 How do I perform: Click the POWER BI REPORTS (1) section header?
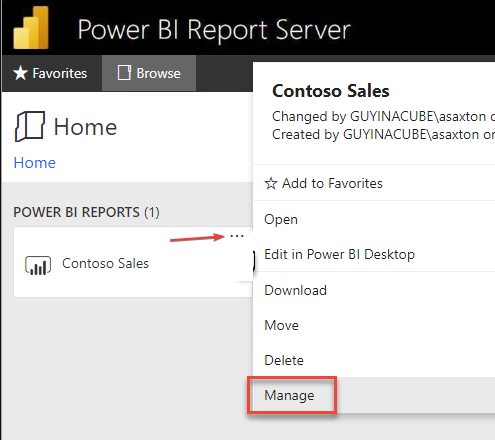(86, 212)
